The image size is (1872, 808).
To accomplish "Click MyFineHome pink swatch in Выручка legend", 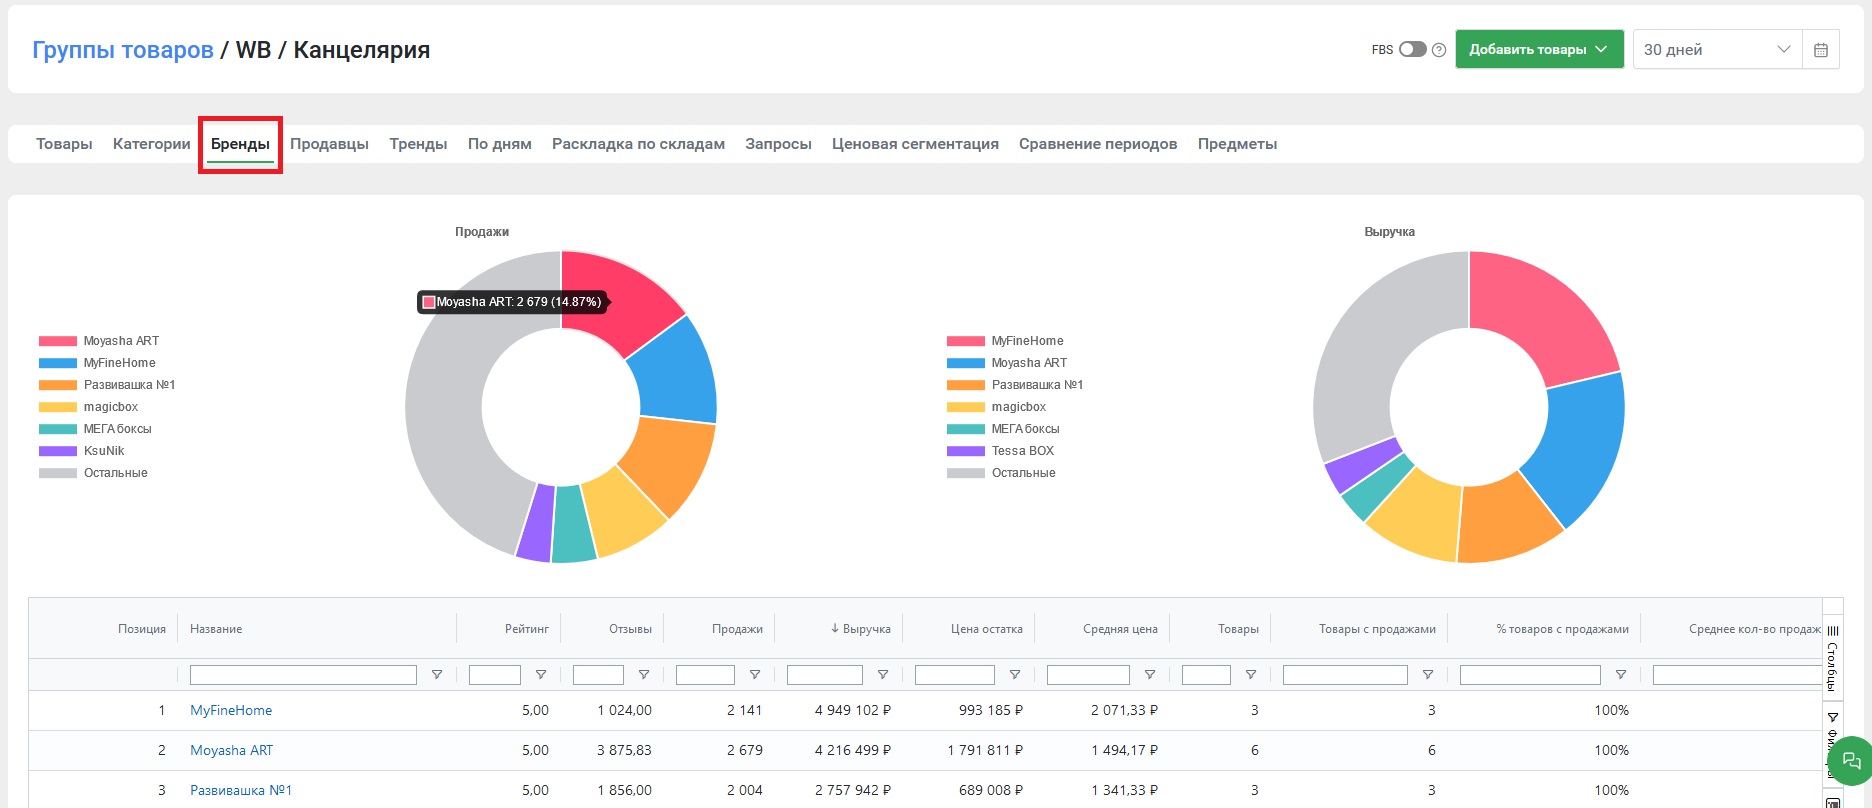I will (966, 341).
